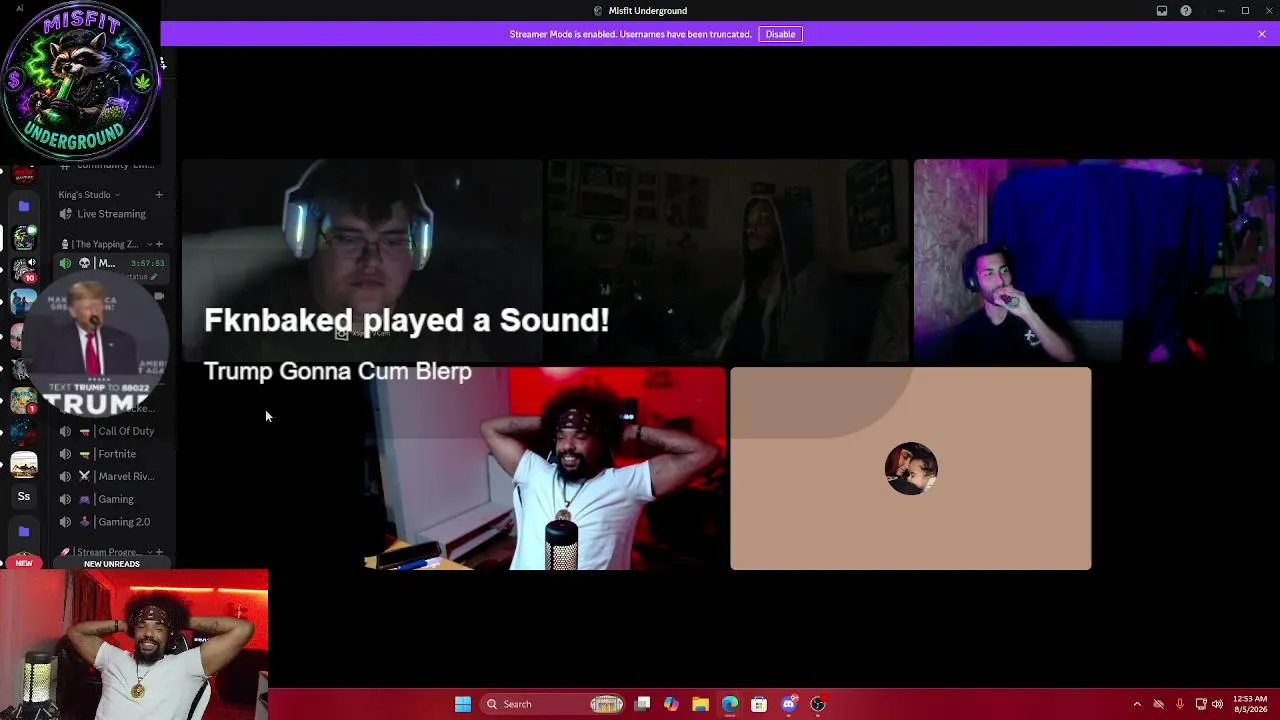Click the 'Trump Gonna Cum Blerp' text
Image resolution: width=1280 pixels, height=720 pixels.
[x=337, y=371]
